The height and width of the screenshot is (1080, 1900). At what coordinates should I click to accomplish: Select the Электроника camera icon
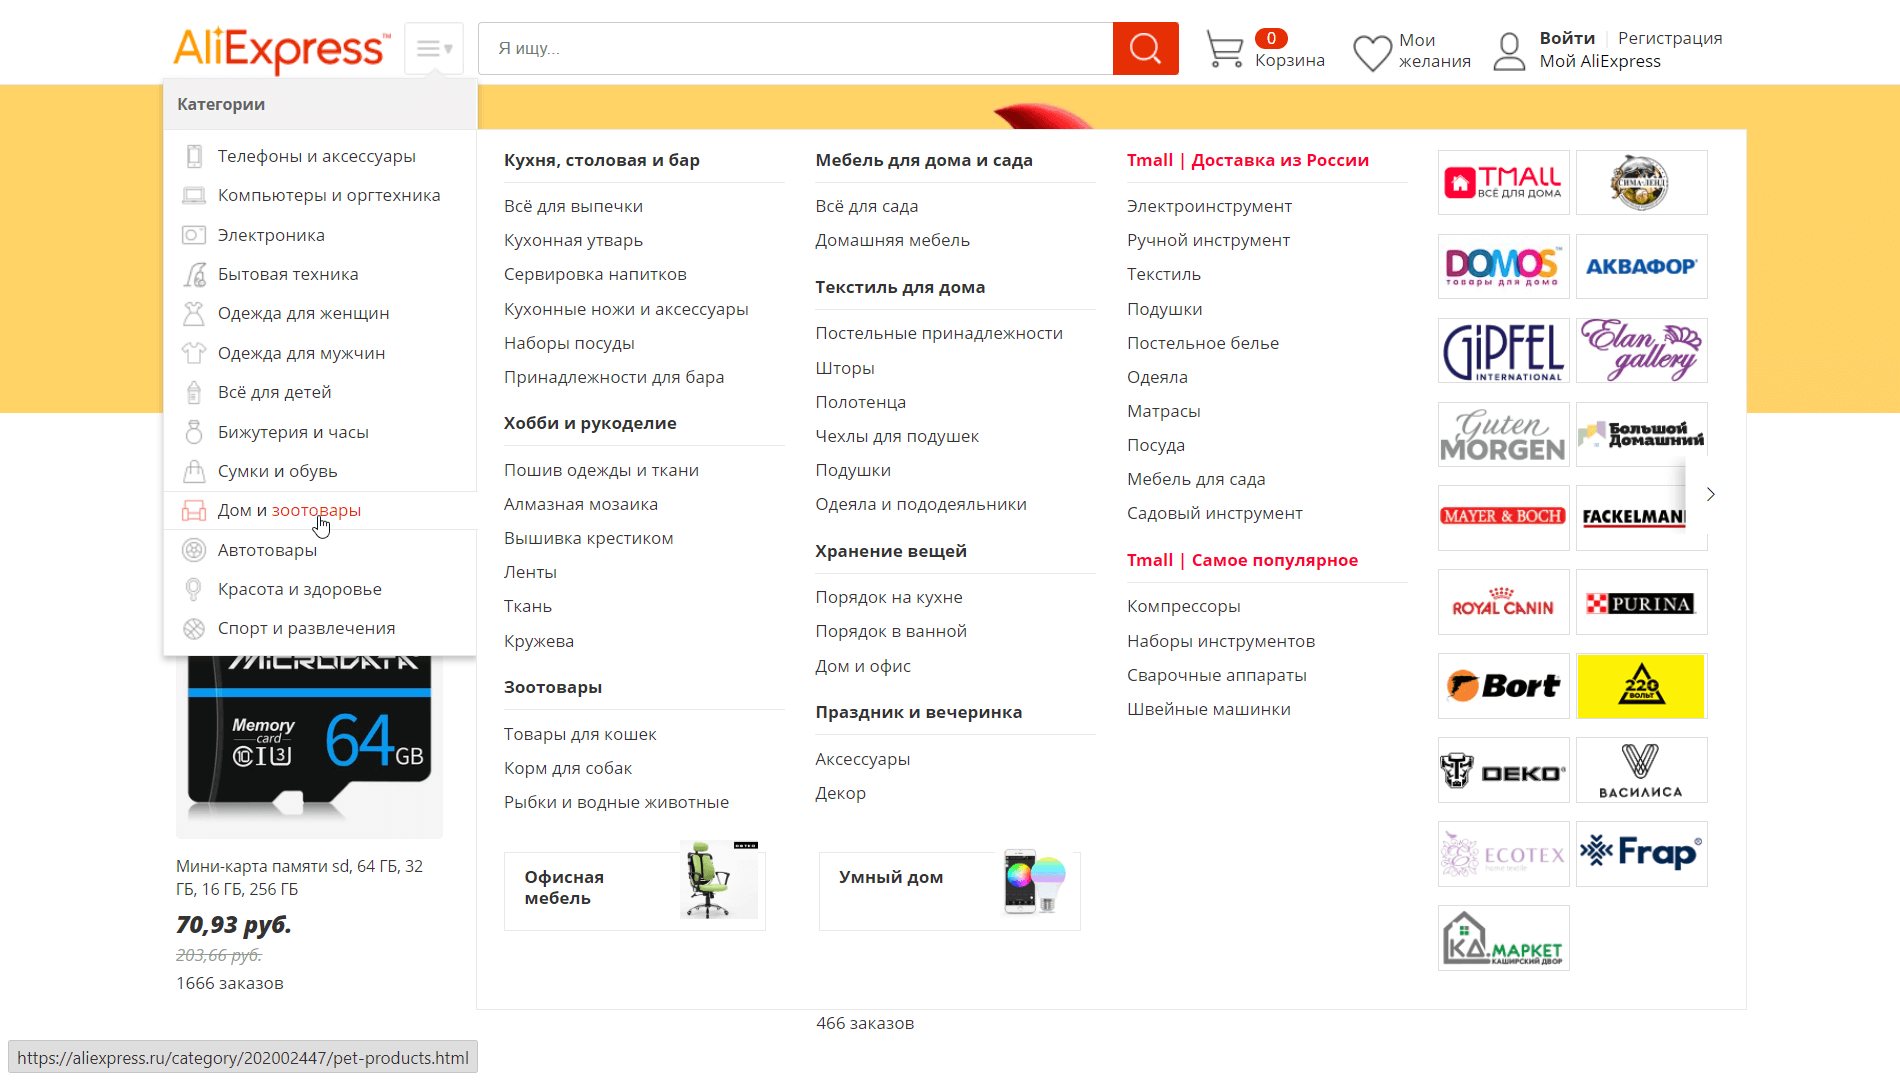194,235
